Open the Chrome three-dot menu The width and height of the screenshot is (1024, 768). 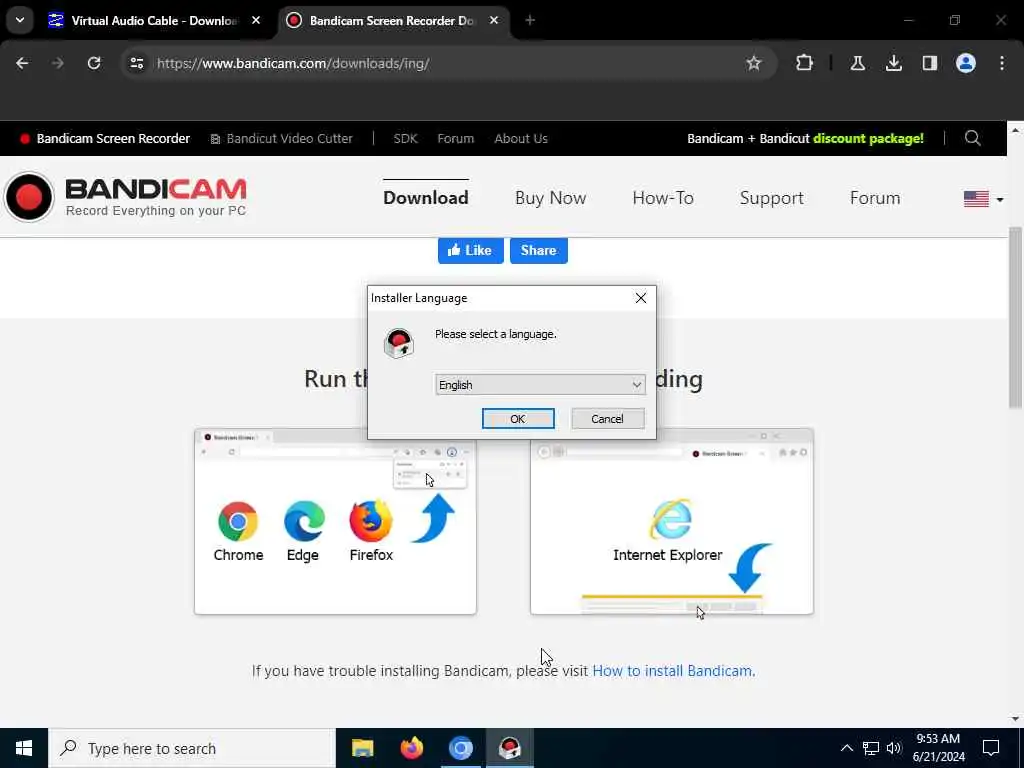pos(1002,63)
